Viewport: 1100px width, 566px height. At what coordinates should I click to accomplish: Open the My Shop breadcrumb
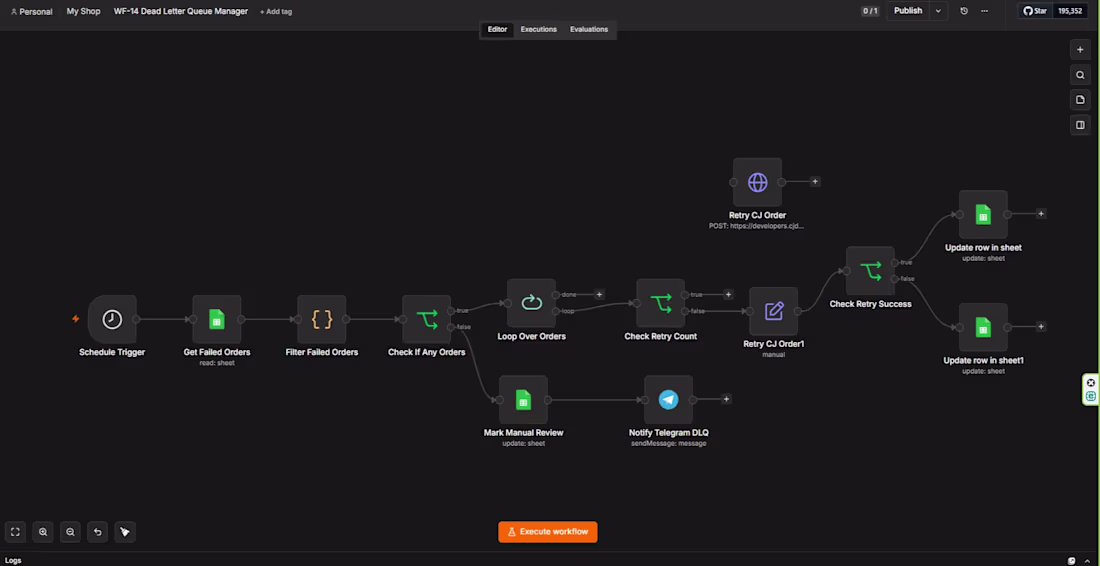83,12
